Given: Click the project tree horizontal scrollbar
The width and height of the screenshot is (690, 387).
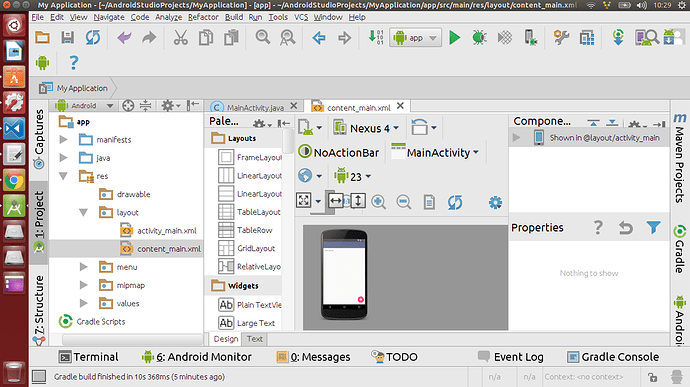Looking at the screenshot, I should click(x=132, y=339).
